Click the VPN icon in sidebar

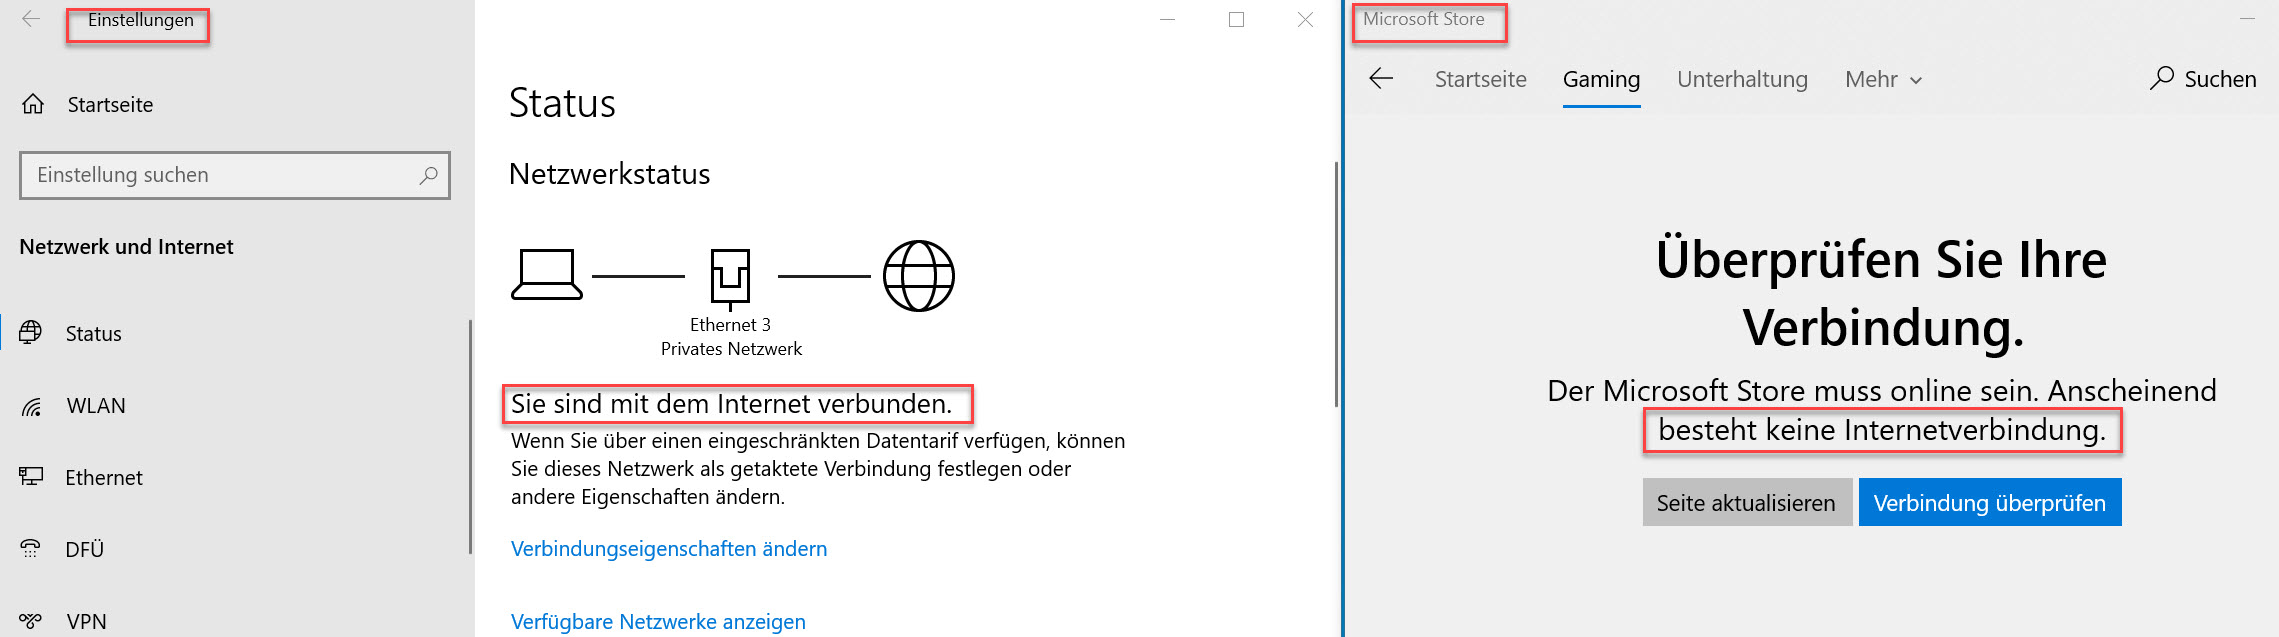31,621
